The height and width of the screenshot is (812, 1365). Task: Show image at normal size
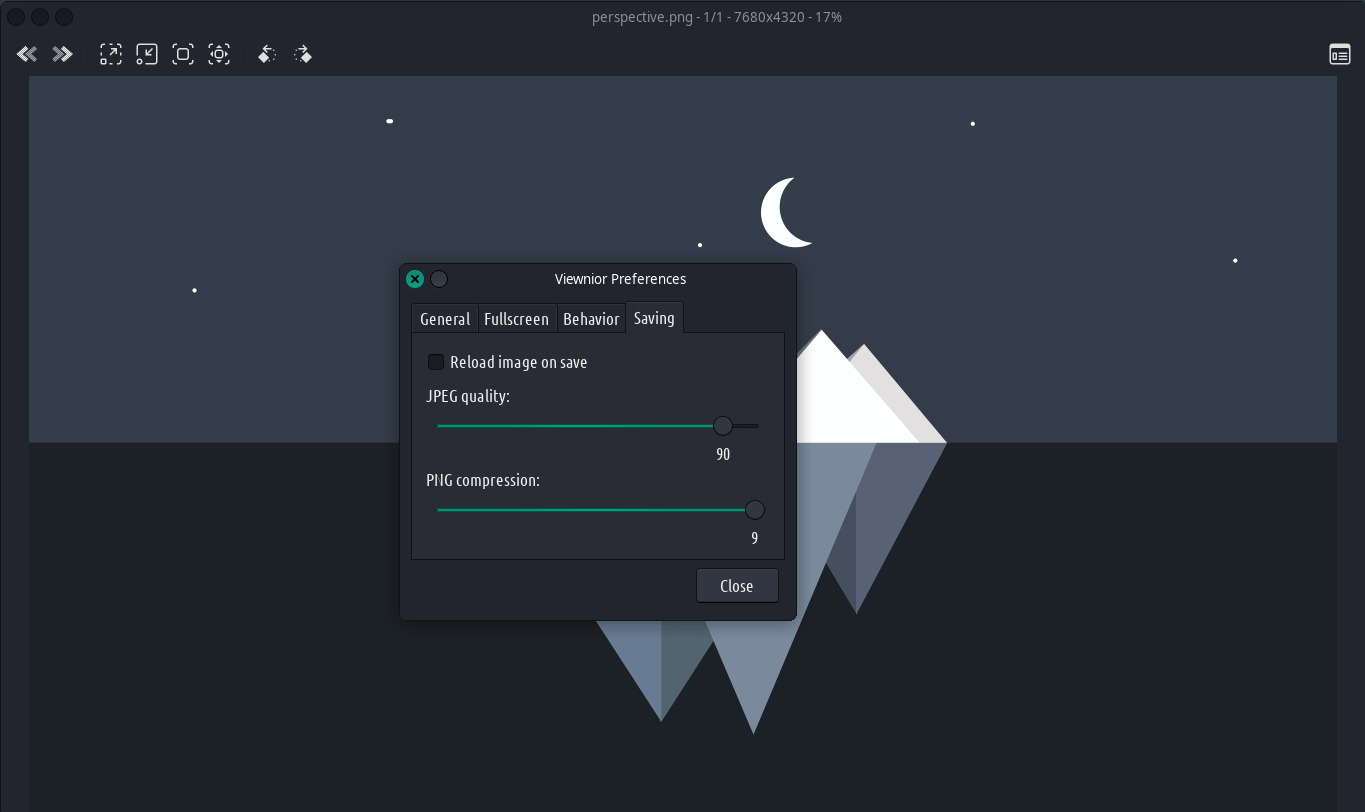[183, 54]
